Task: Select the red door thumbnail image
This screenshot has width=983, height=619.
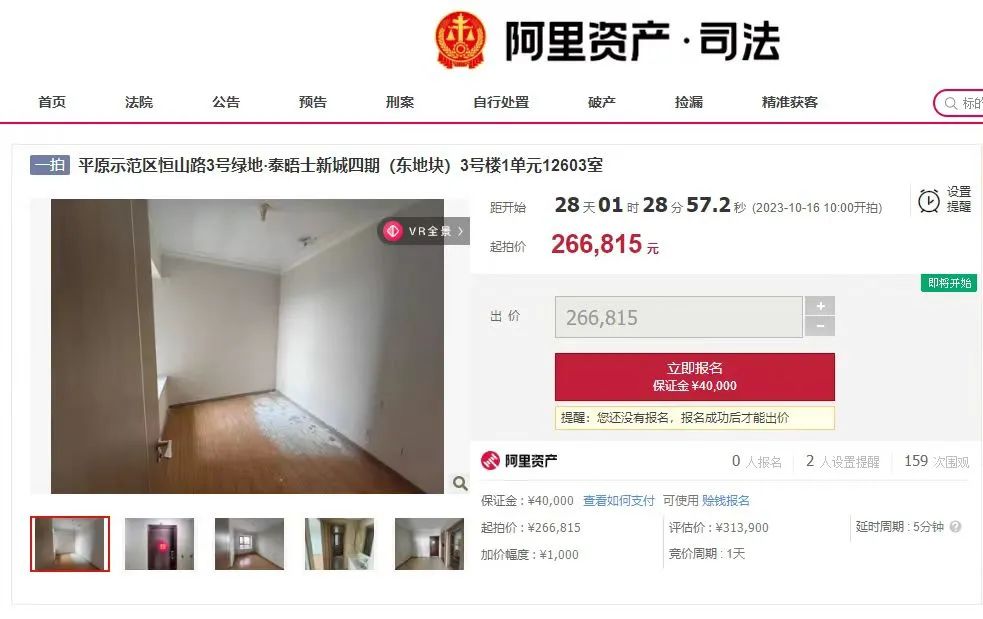Action: point(159,544)
